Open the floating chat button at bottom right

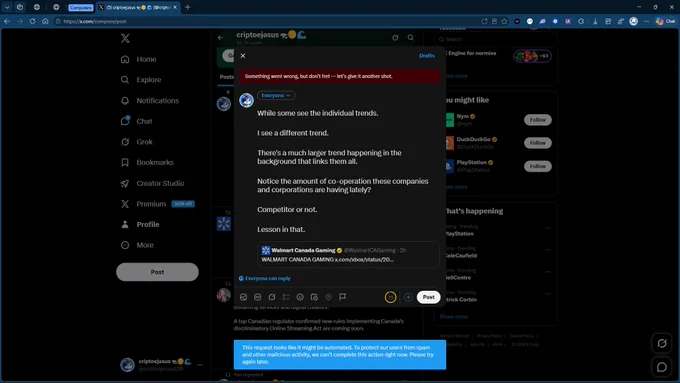point(662,367)
